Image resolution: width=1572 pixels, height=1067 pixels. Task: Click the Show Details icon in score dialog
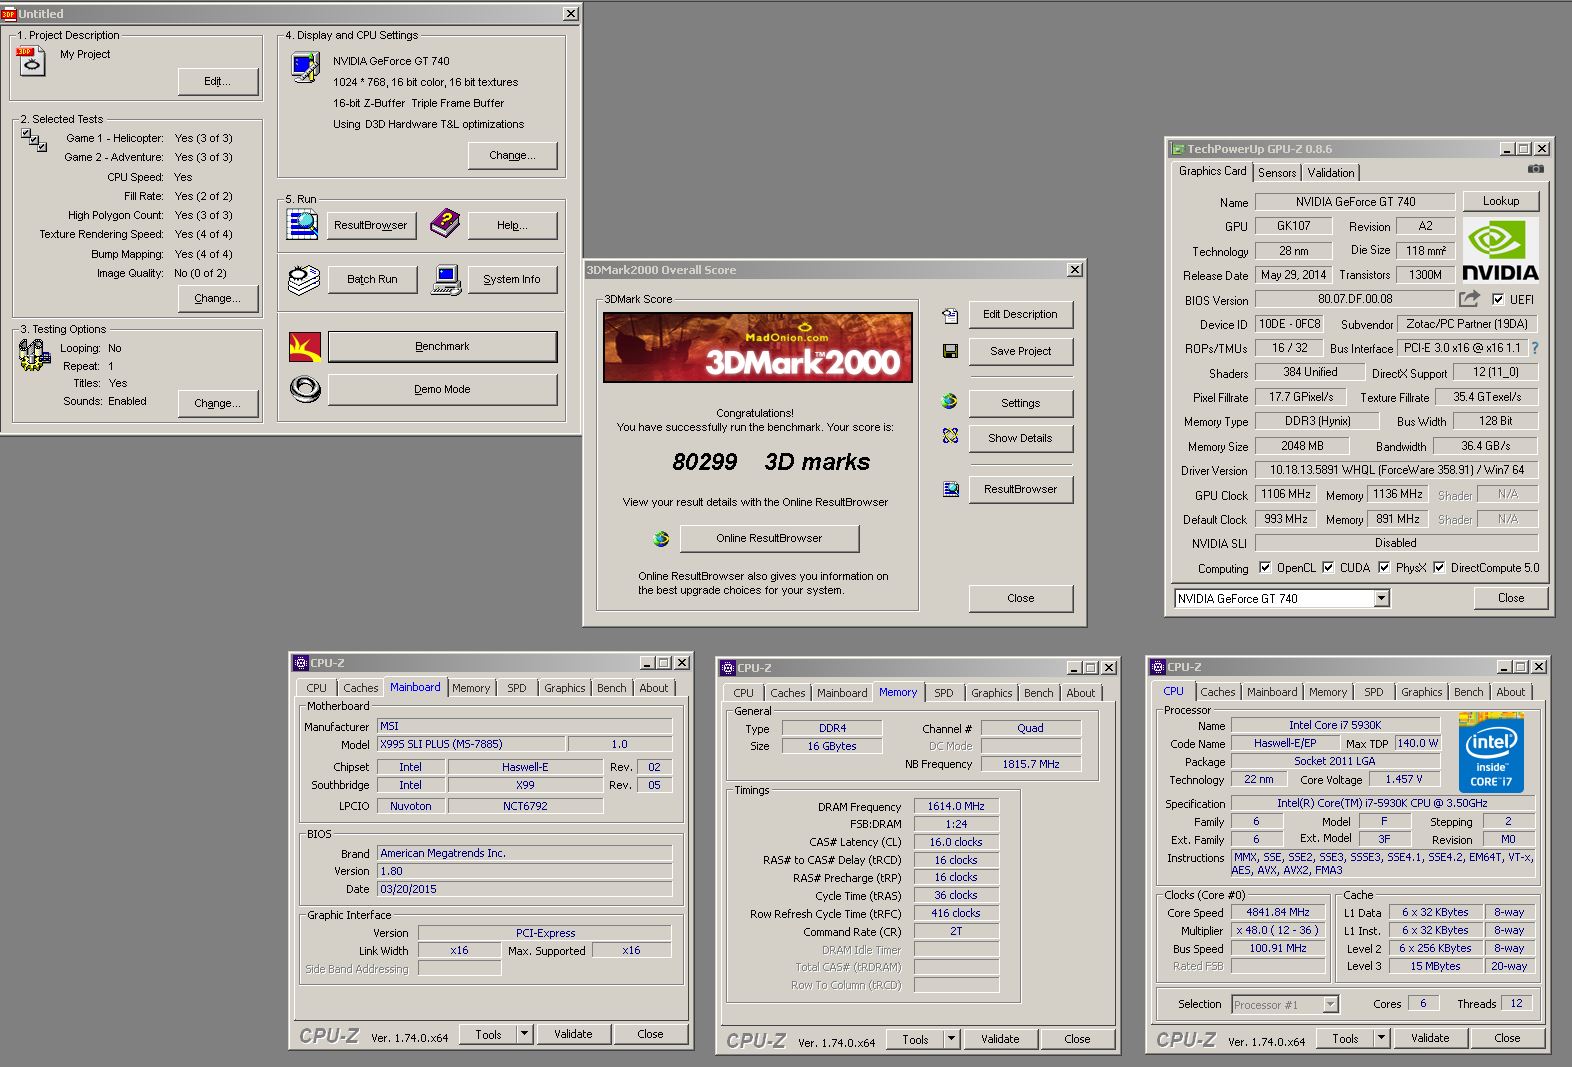coord(950,436)
